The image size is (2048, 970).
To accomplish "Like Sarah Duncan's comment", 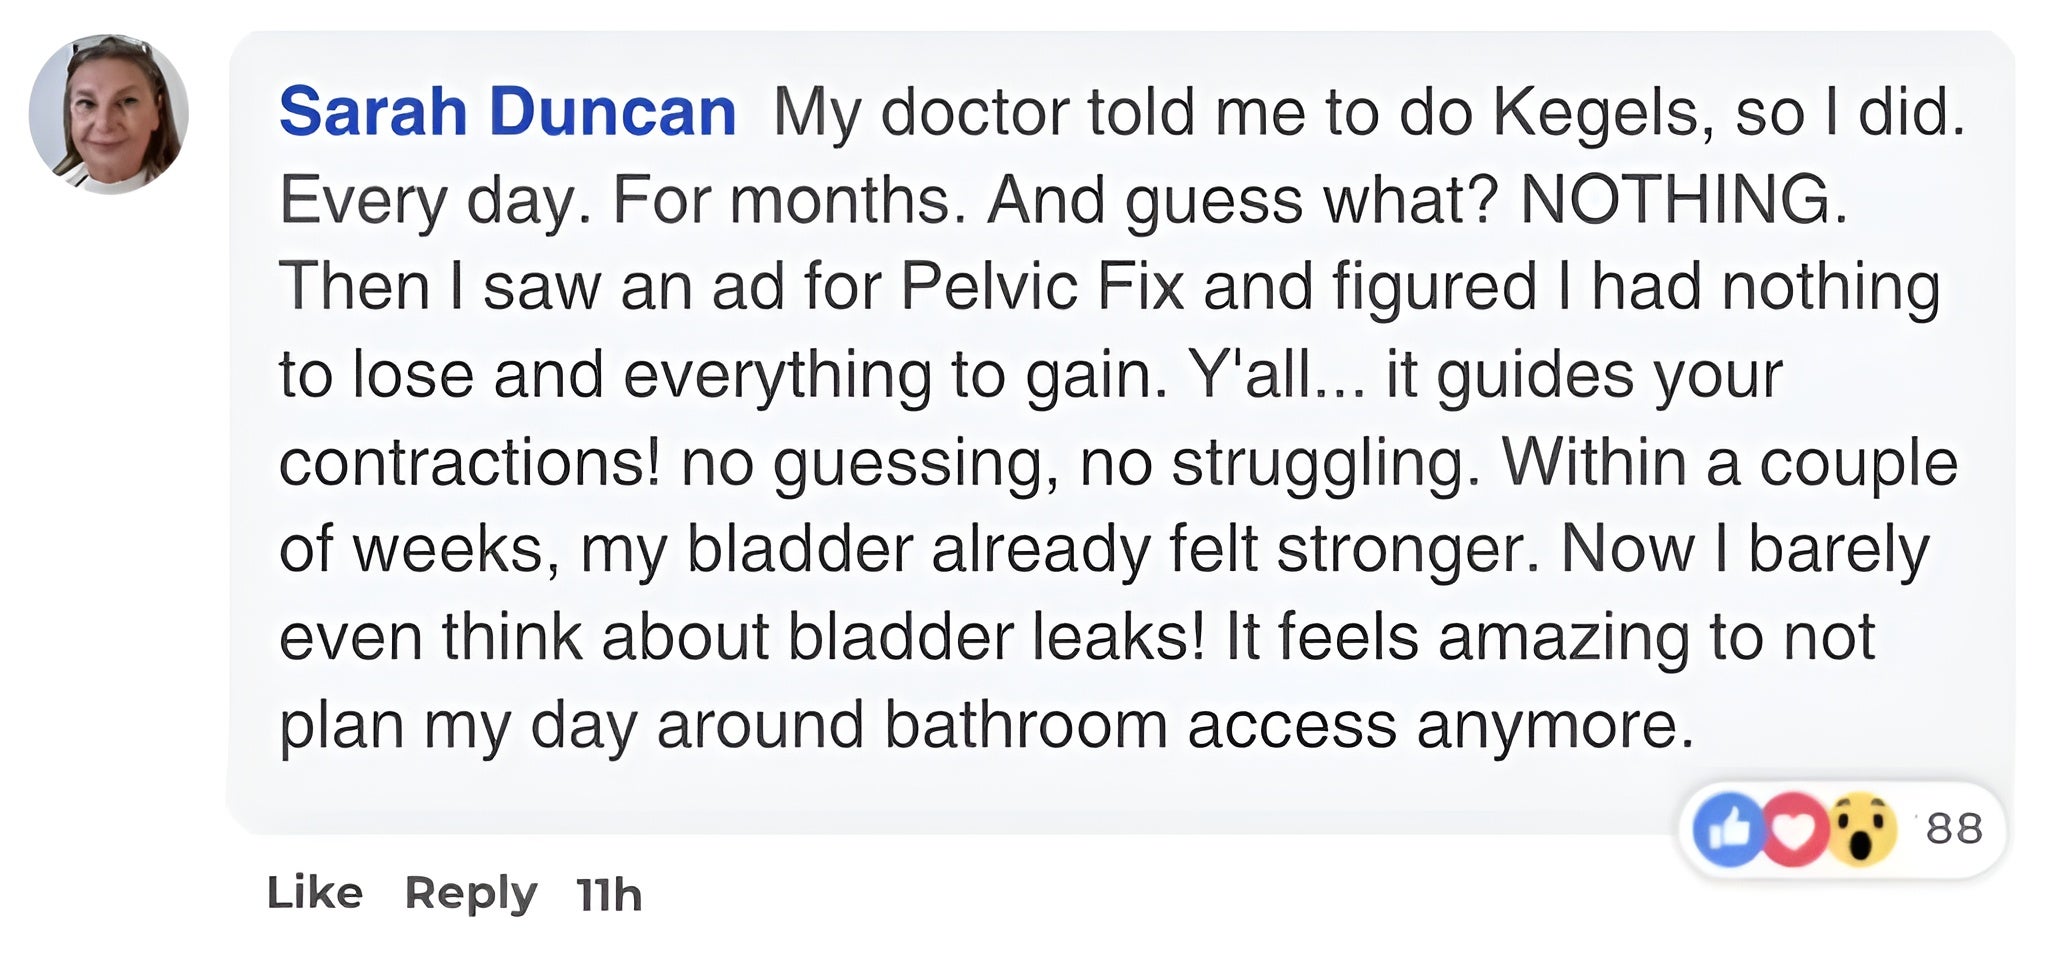I will click(314, 892).
